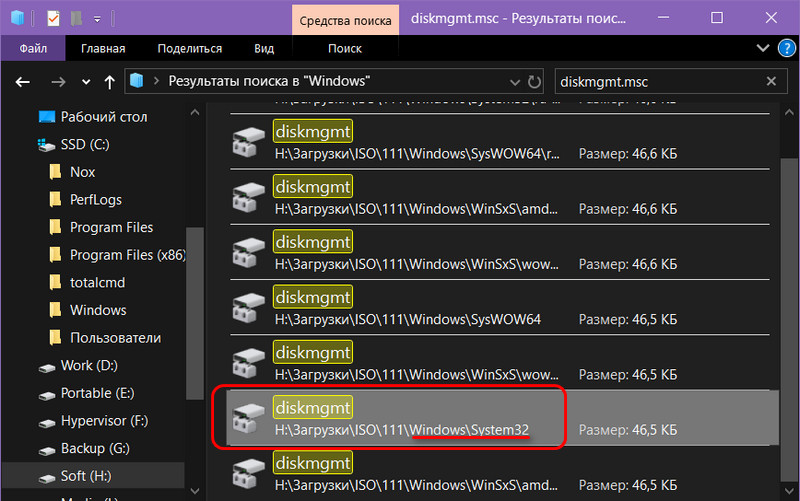Image resolution: width=800 pixels, height=501 pixels.
Task: Click the Work (D:) drive icon
Action: point(46,368)
